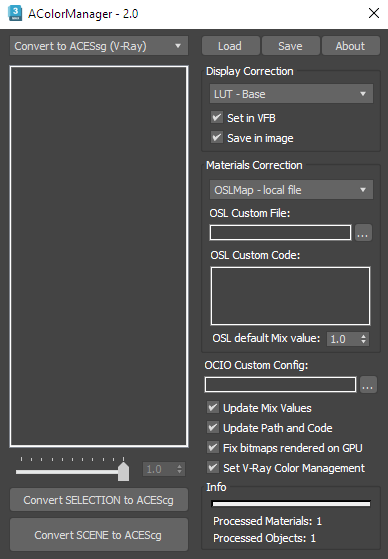The image size is (388, 559).
Task: Toggle the Update Path and Code checkbox
Action: [213, 427]
